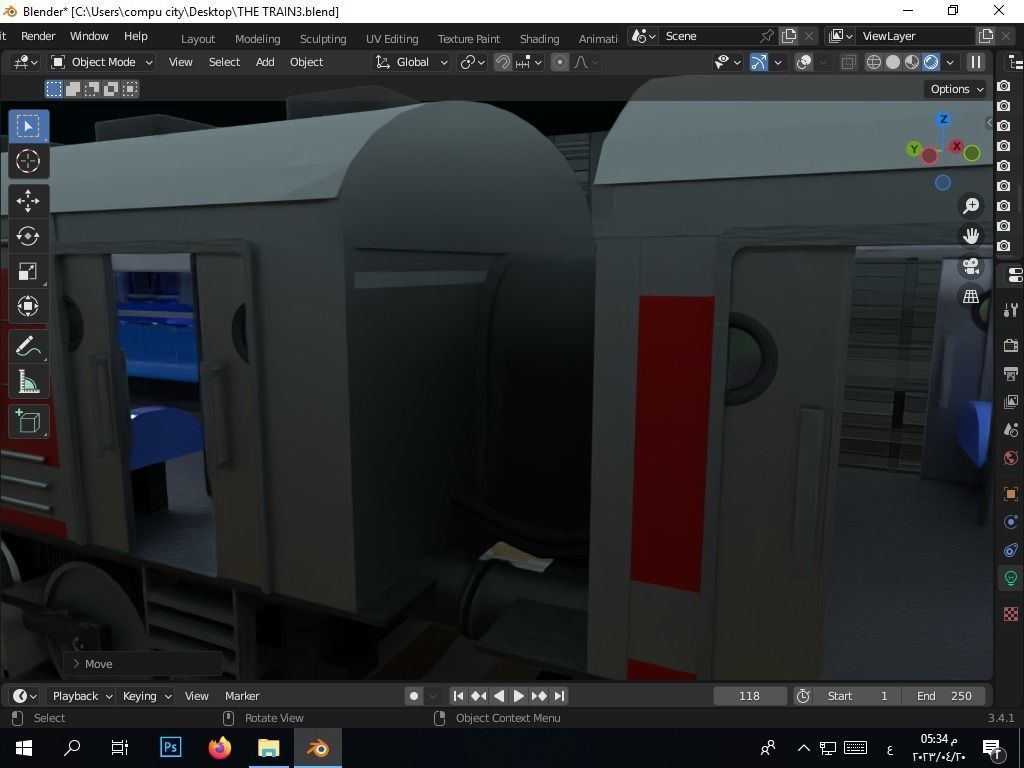Open Tool properties tab (wrench icon)
1024x768 pixels.
pyautogui.click(x=1011, y=310)
